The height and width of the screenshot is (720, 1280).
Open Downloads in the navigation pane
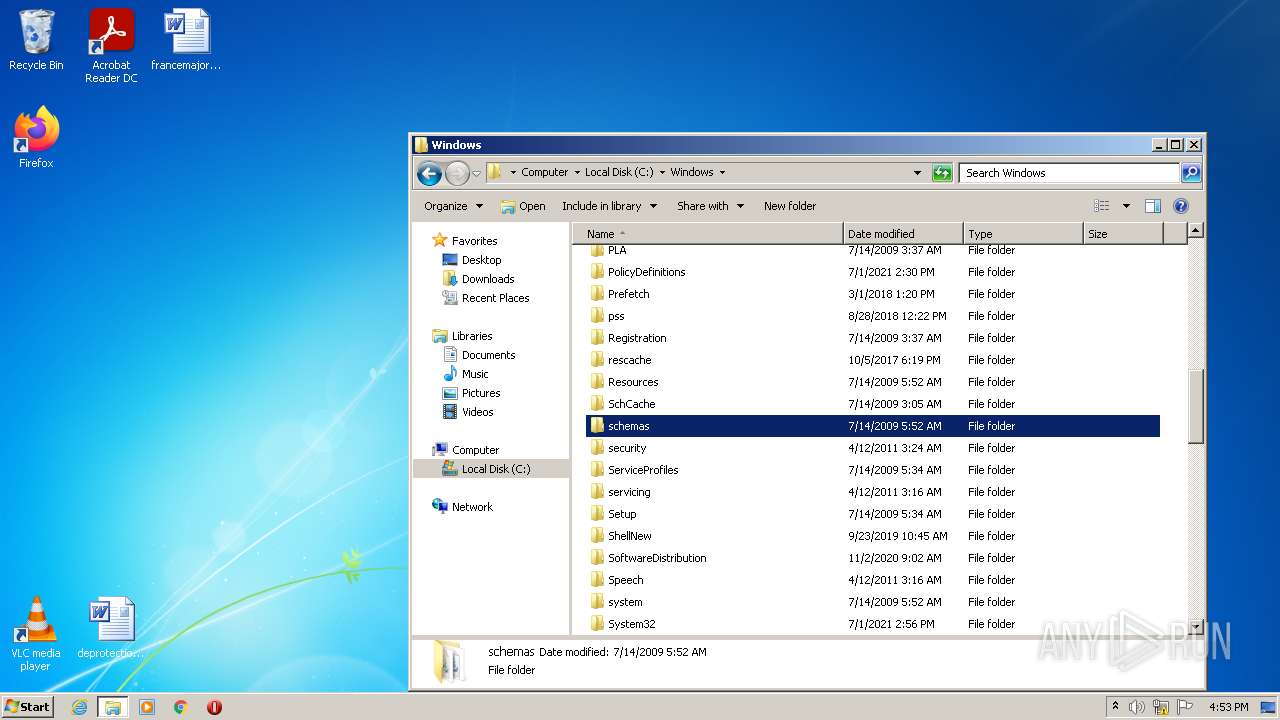(x=488, y=279)
